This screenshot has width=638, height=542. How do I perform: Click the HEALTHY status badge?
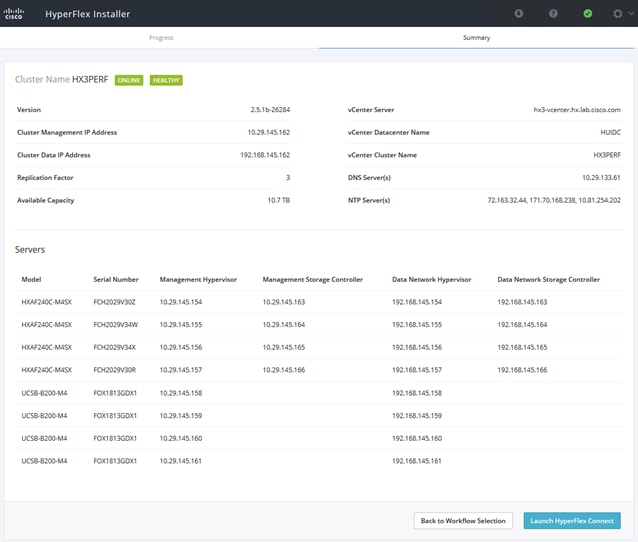coord(166,80)
